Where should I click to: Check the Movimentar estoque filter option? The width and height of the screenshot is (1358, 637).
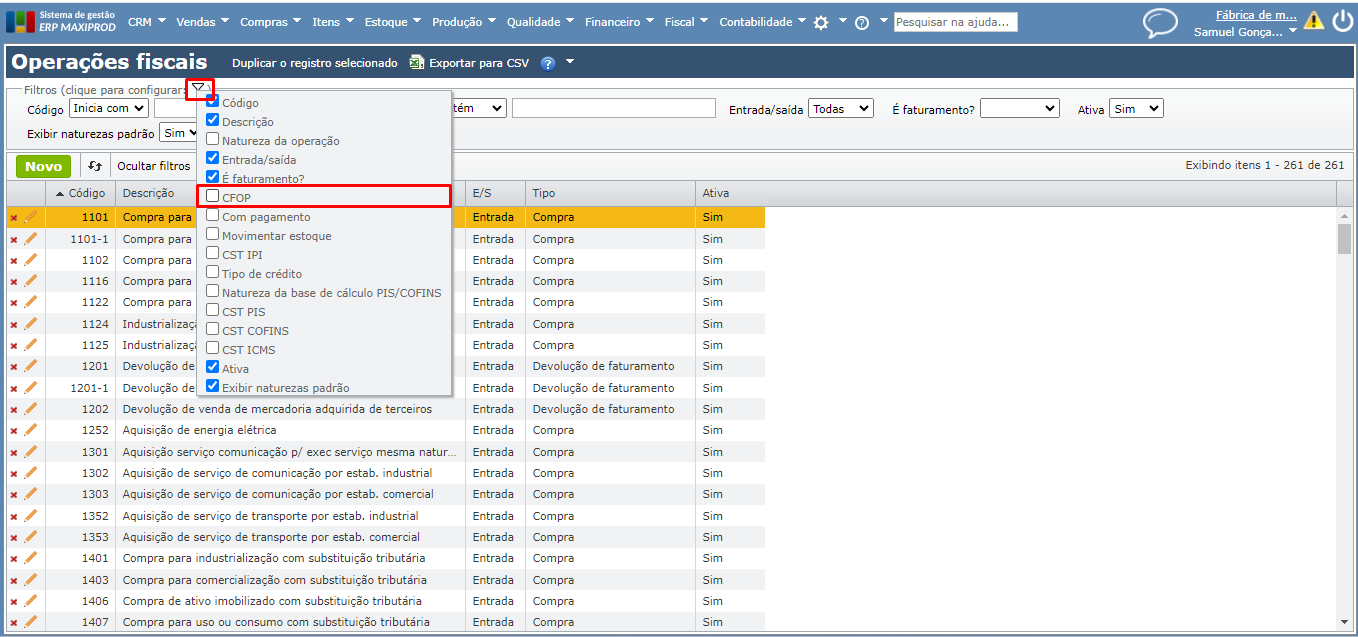click(x=213, y=235)
